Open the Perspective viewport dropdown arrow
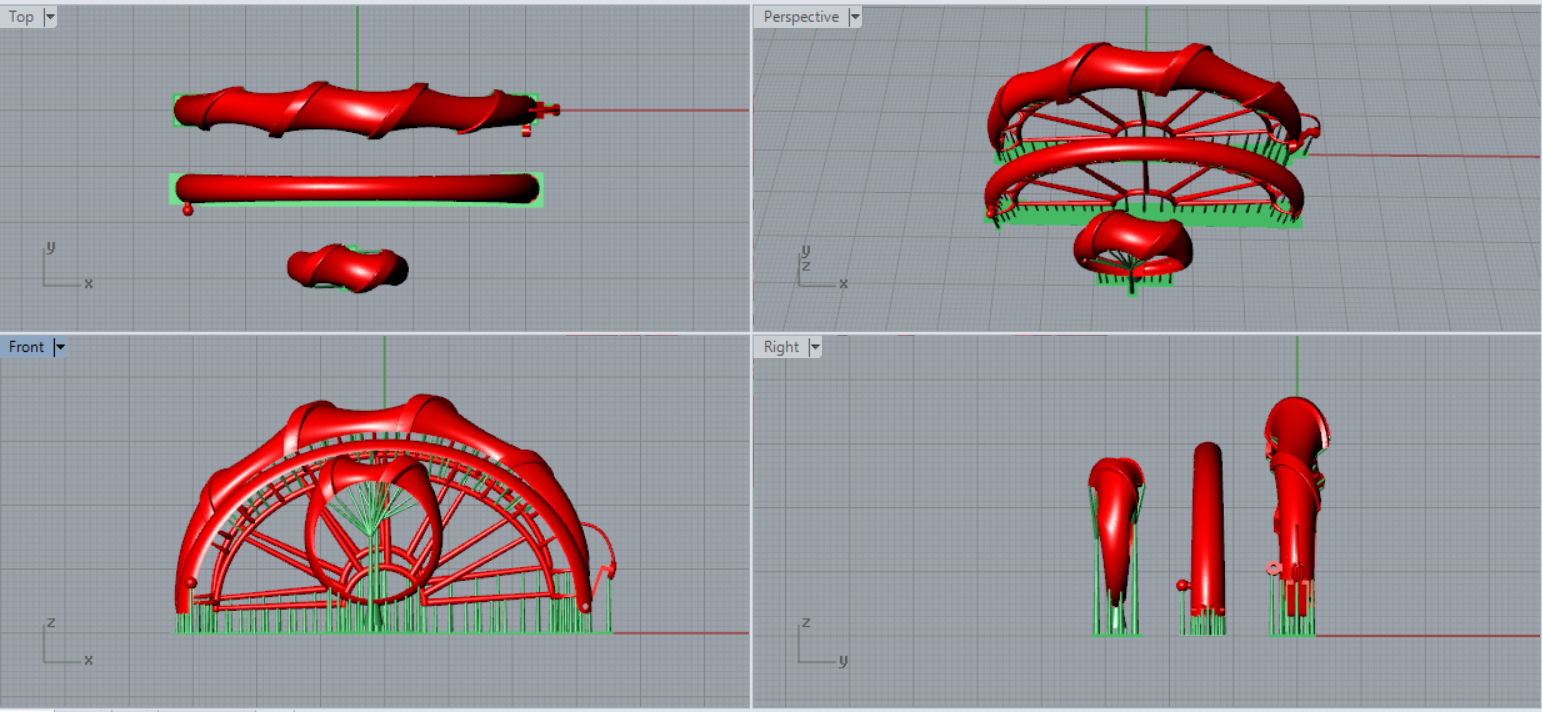This screenshot has height=712, width=1542. [854, 17]
